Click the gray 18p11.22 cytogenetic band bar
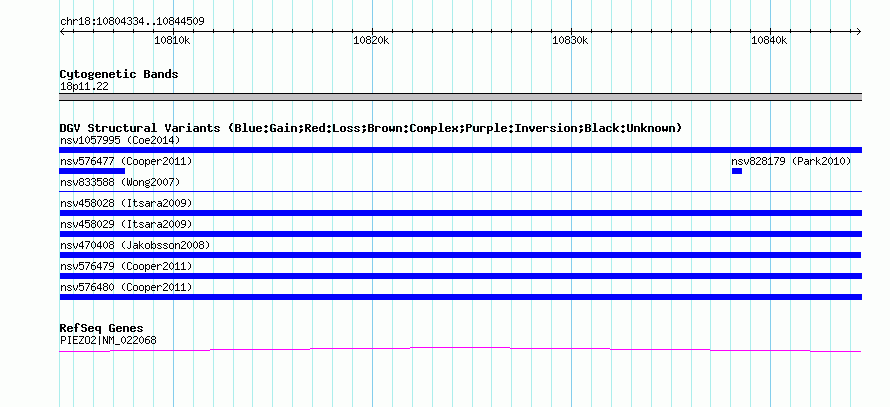This screenshot has width=890, height=407. (x=460, y=97)
